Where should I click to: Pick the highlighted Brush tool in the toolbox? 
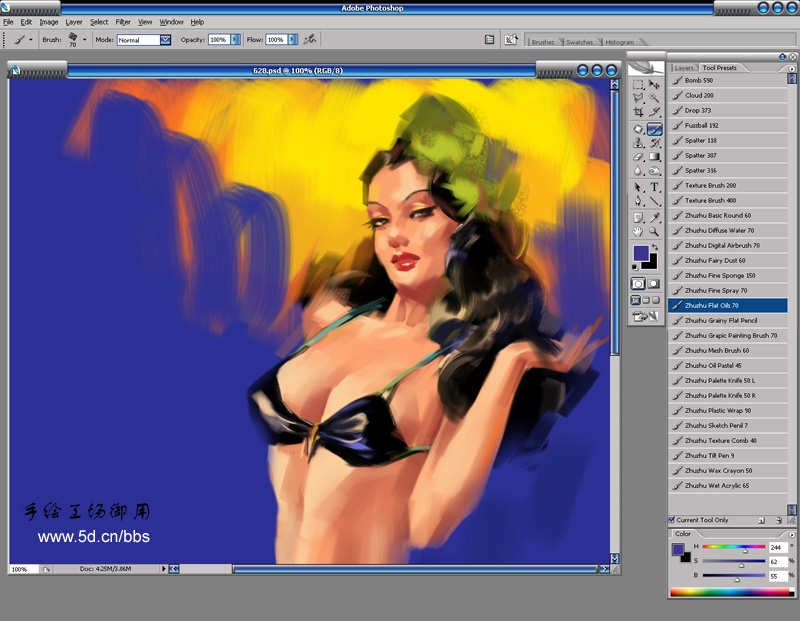(654, 129)
